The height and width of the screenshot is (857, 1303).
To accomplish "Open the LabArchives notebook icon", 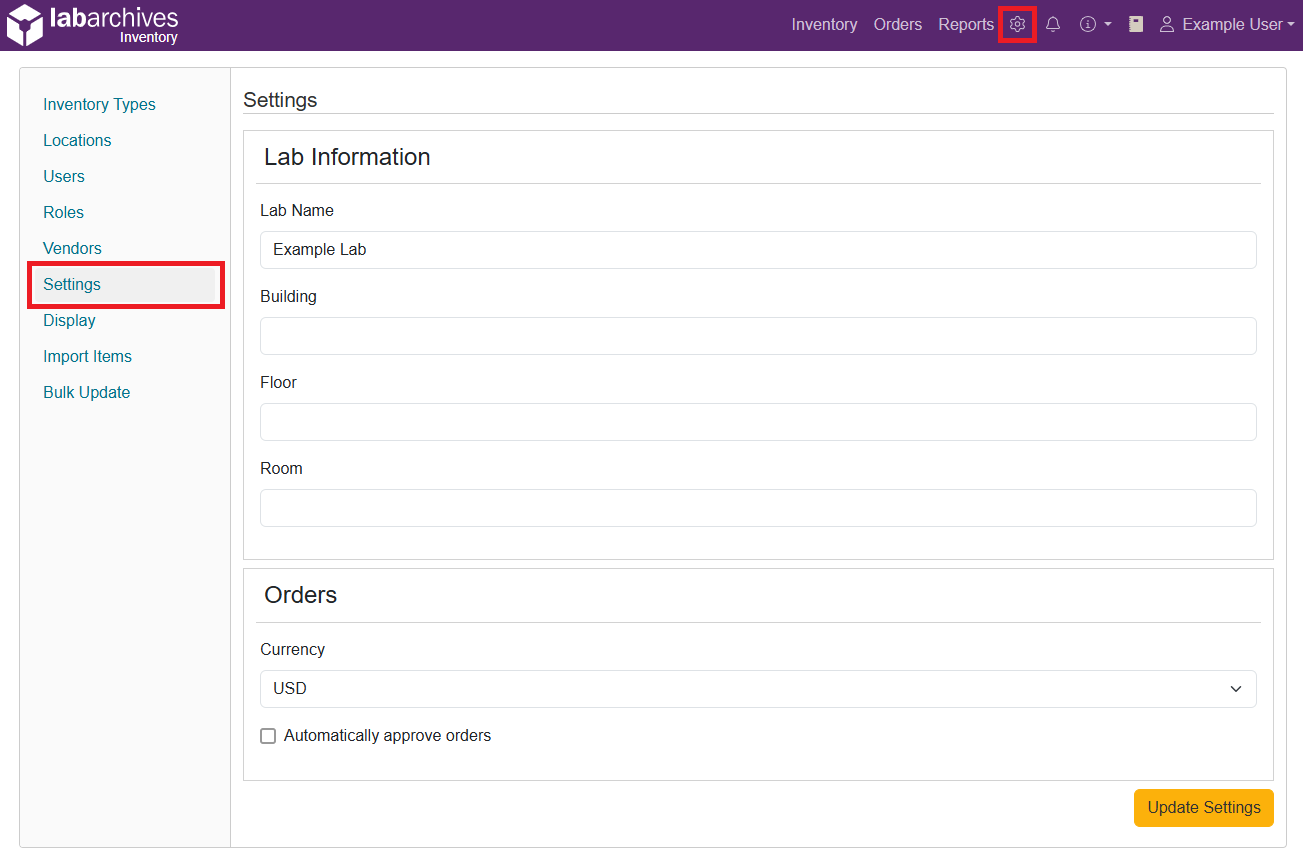I will (x=1136, y=24).
